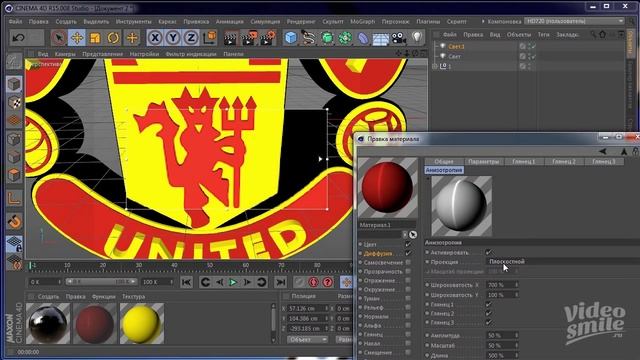Click frame 40 on the timeline ruler
This screenshot has width=640, height=360.
click(x=174, y=266)
